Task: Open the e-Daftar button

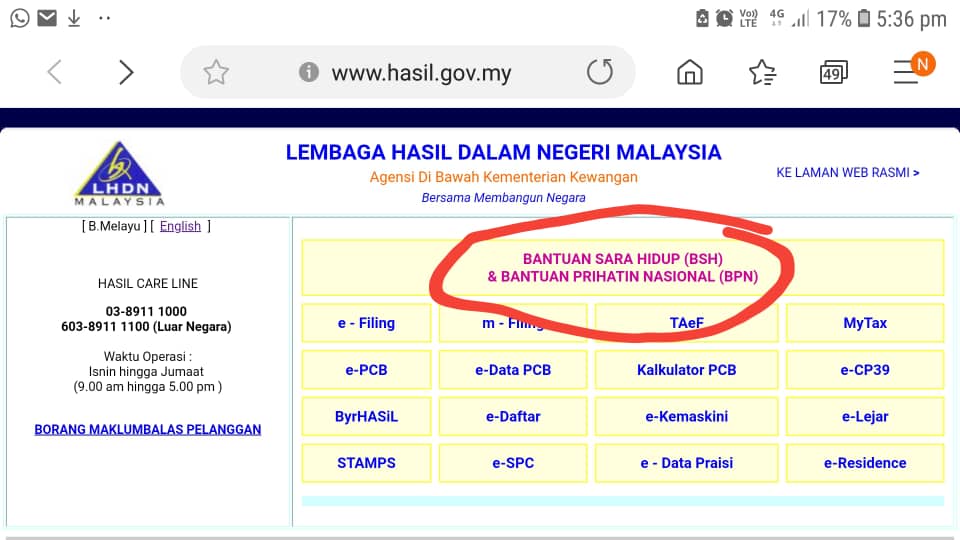Action: (513, 416)
